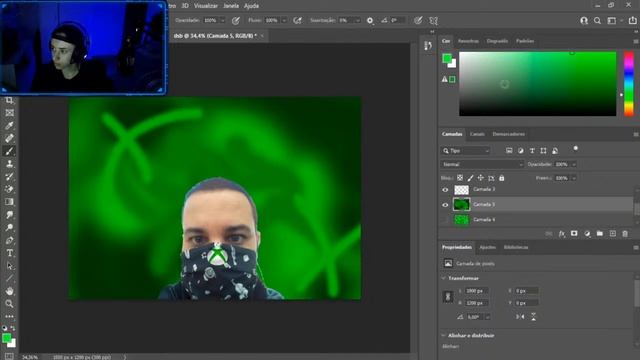Viewport: 640px width, 360px height.
Task: Open the Ajuda menu
Action: [251, 6]
